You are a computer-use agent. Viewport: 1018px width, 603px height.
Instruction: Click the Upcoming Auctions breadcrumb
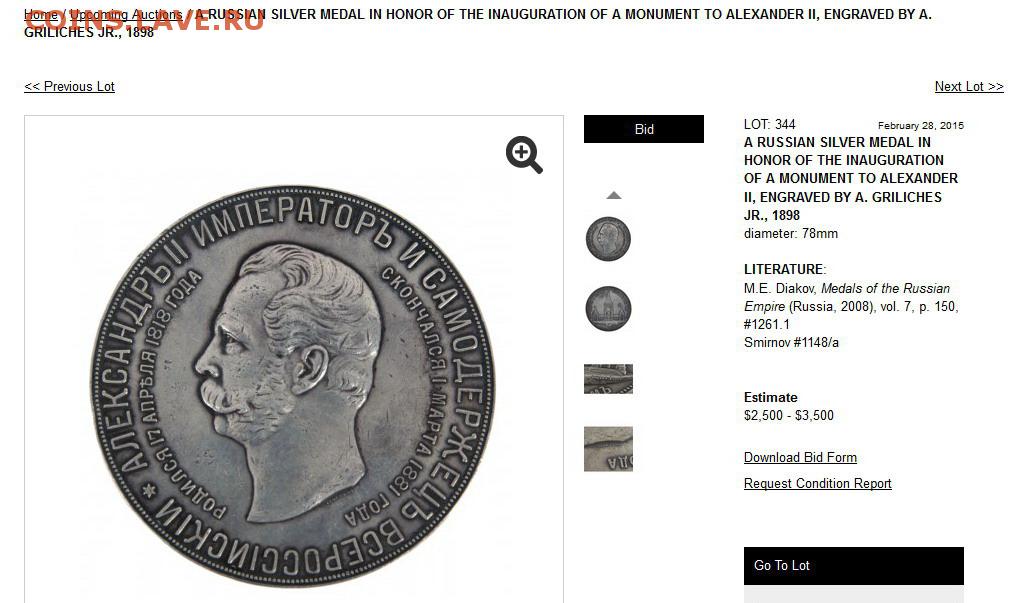tap(126, 14)
